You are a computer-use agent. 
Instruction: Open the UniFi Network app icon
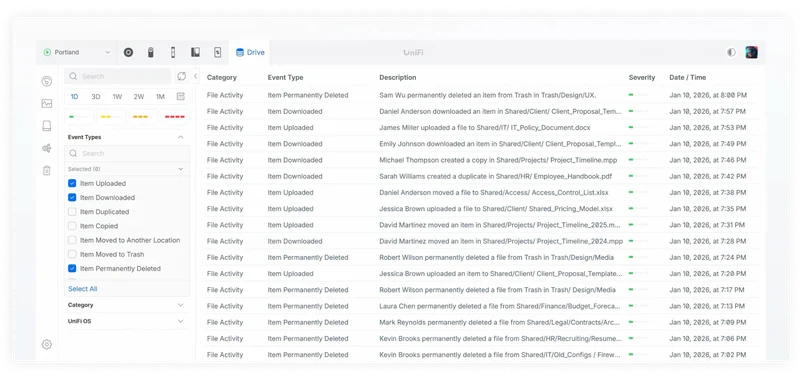point(129,52)
